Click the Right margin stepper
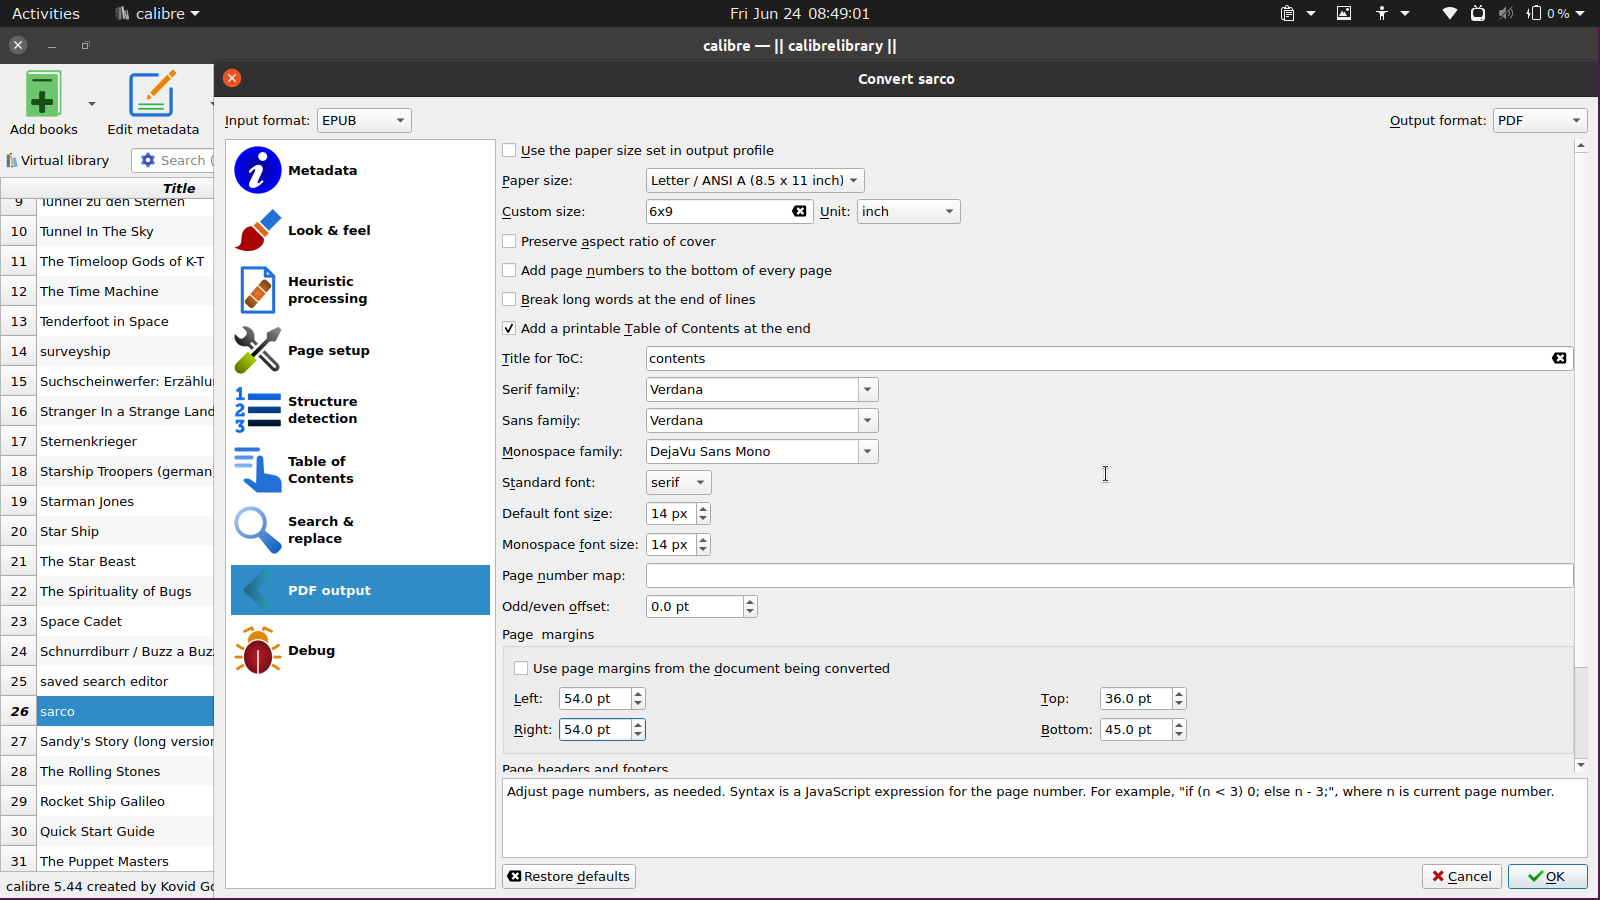 [638, 729]
